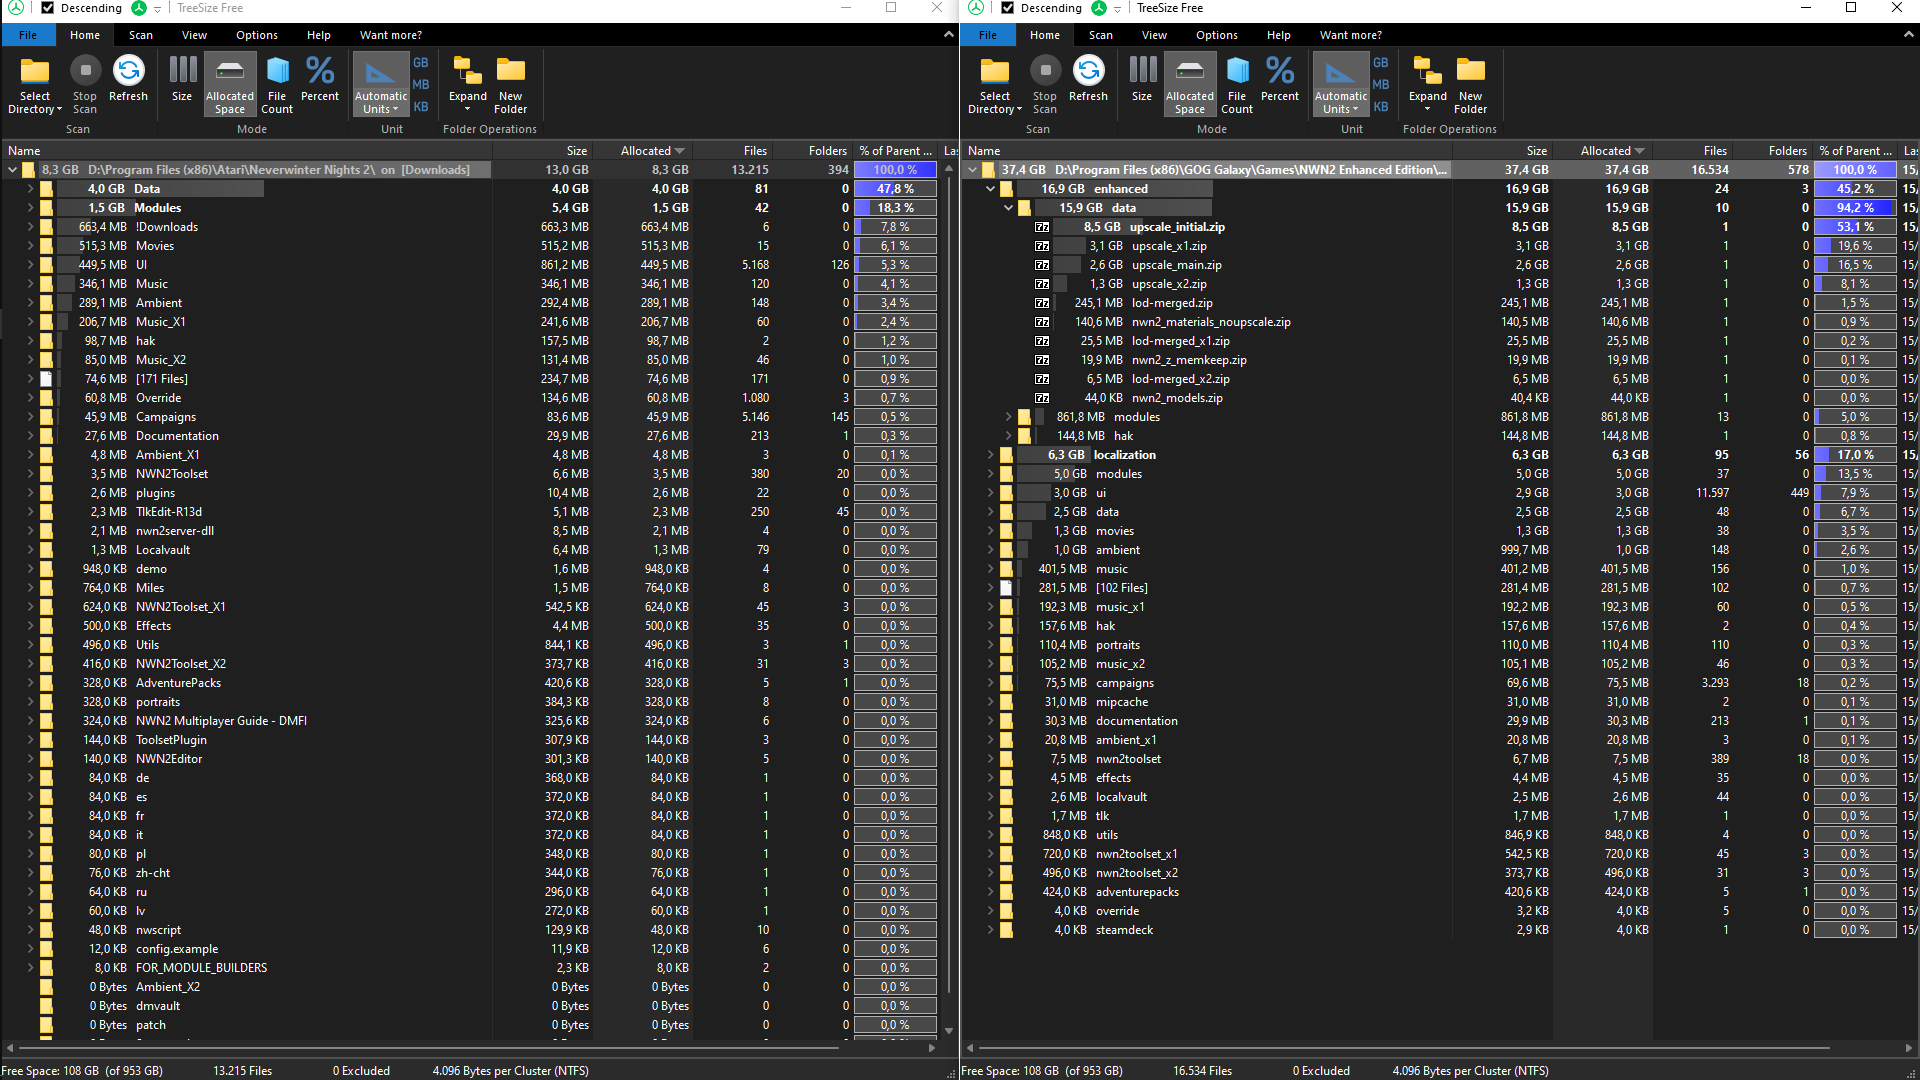Toggle Descending checkbox in right title bar
This screenshot has height=1080, width=1920.
1007,8
